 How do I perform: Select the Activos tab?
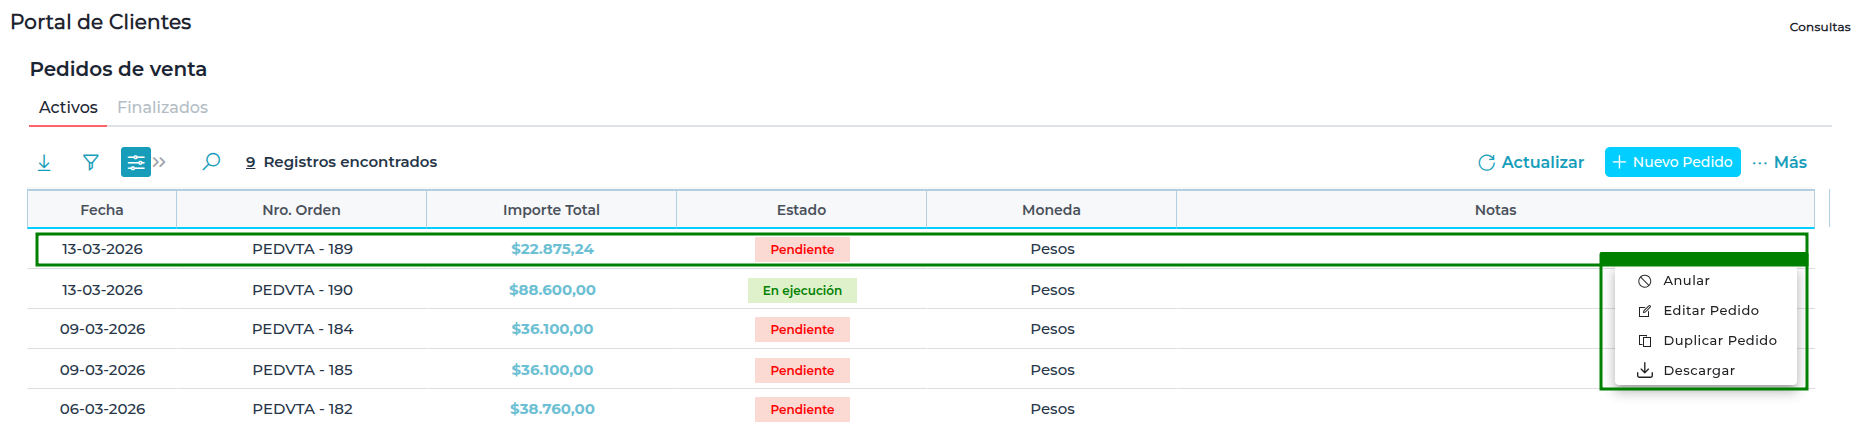[x=68, y=107]
